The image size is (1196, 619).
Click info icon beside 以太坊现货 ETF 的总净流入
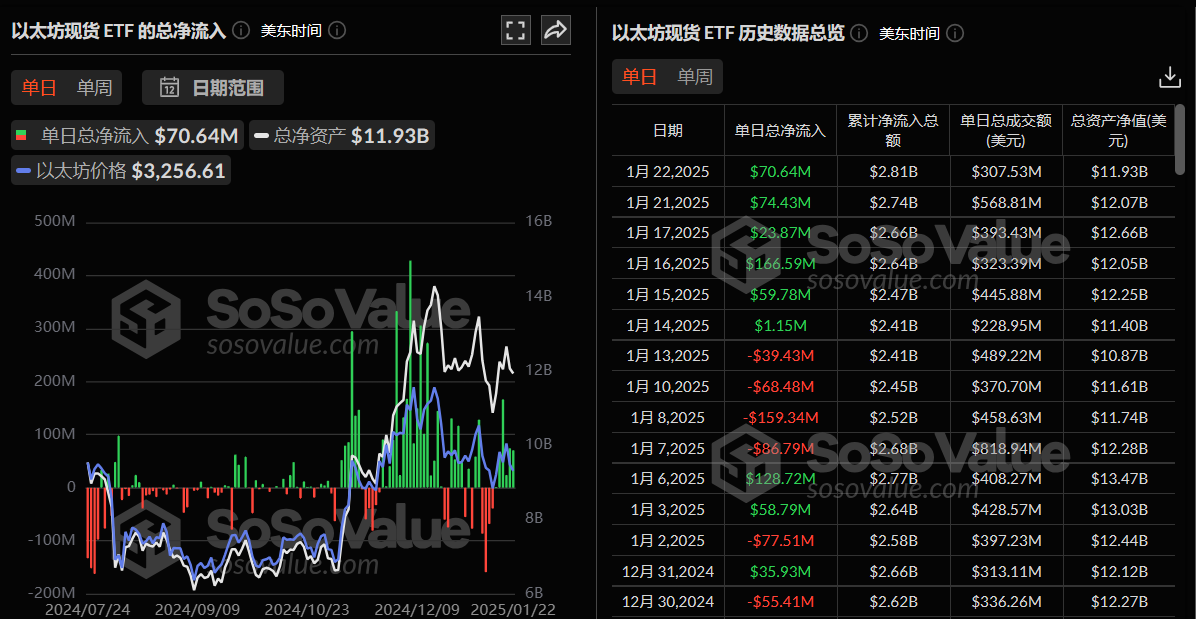point(241,30)
